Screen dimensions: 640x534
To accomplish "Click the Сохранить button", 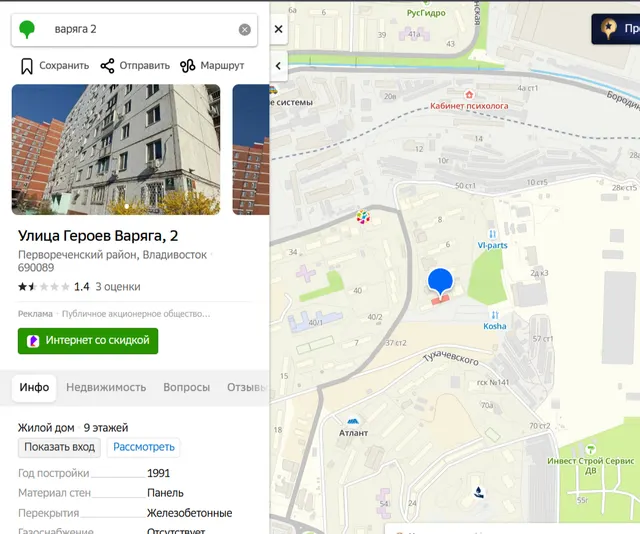I will pos(55,66).
